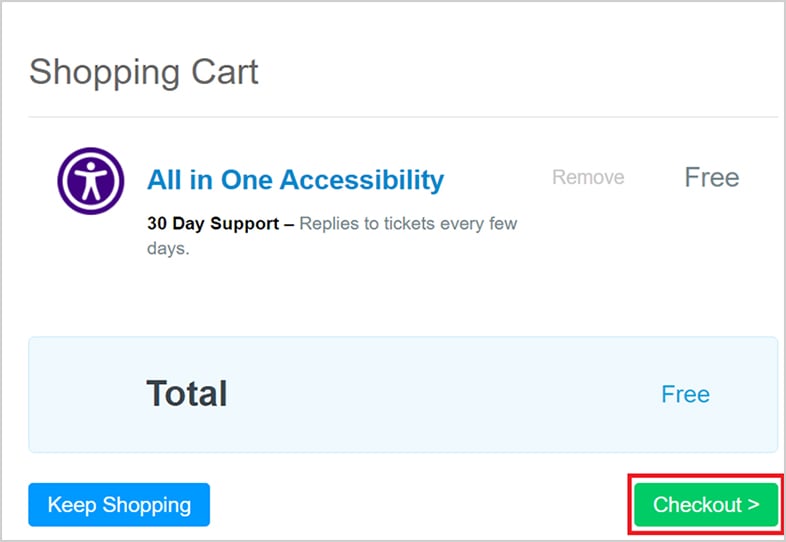Click the word Shopping in blue button
Image resolution: width=786 pixels, height=542 pixels.
point(147,505)
